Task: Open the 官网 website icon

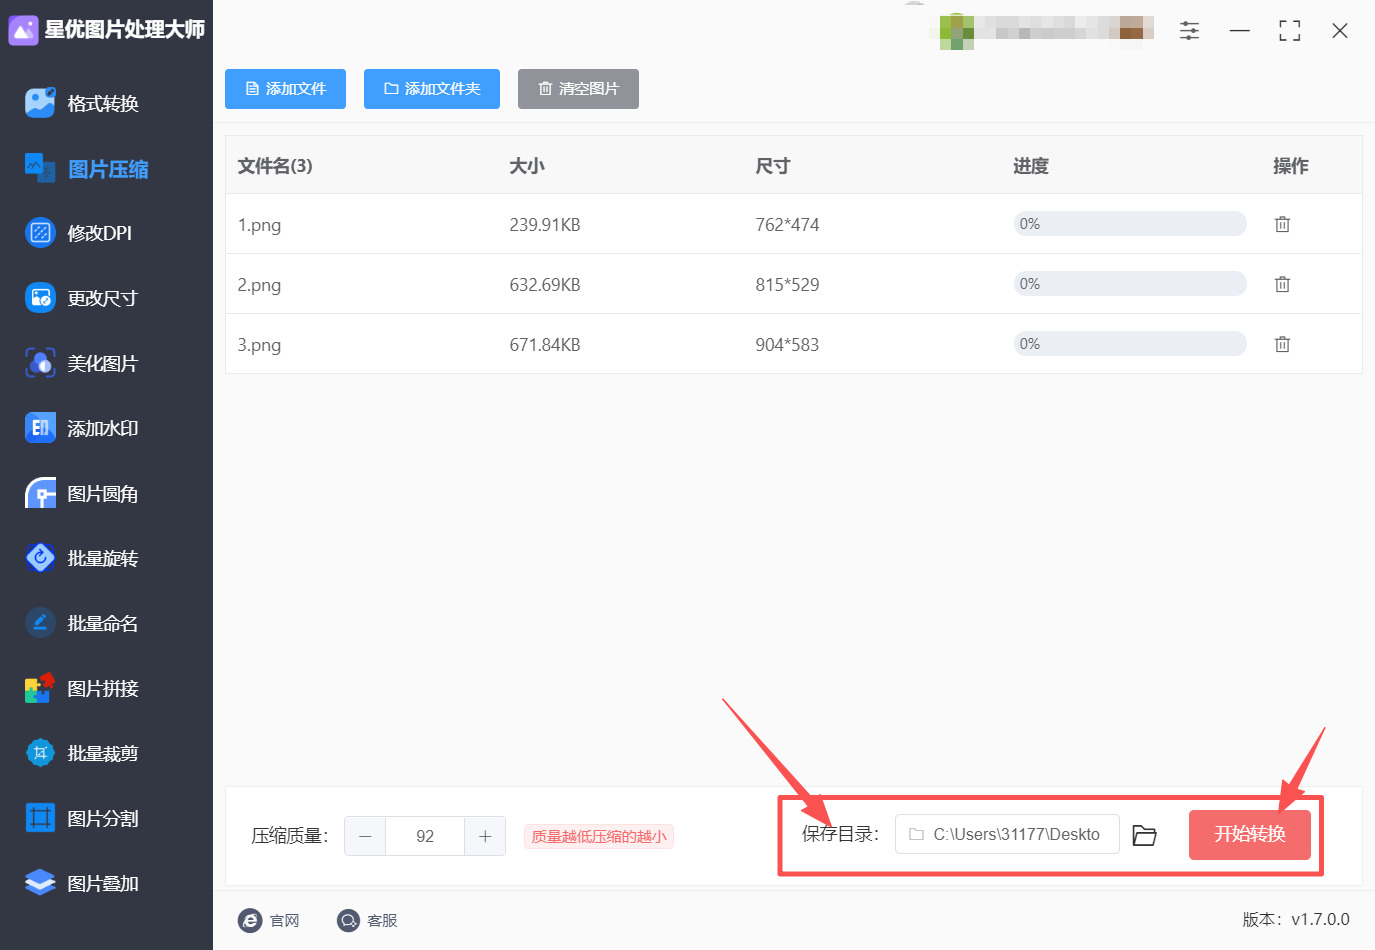Action: (x=250, y=920)
